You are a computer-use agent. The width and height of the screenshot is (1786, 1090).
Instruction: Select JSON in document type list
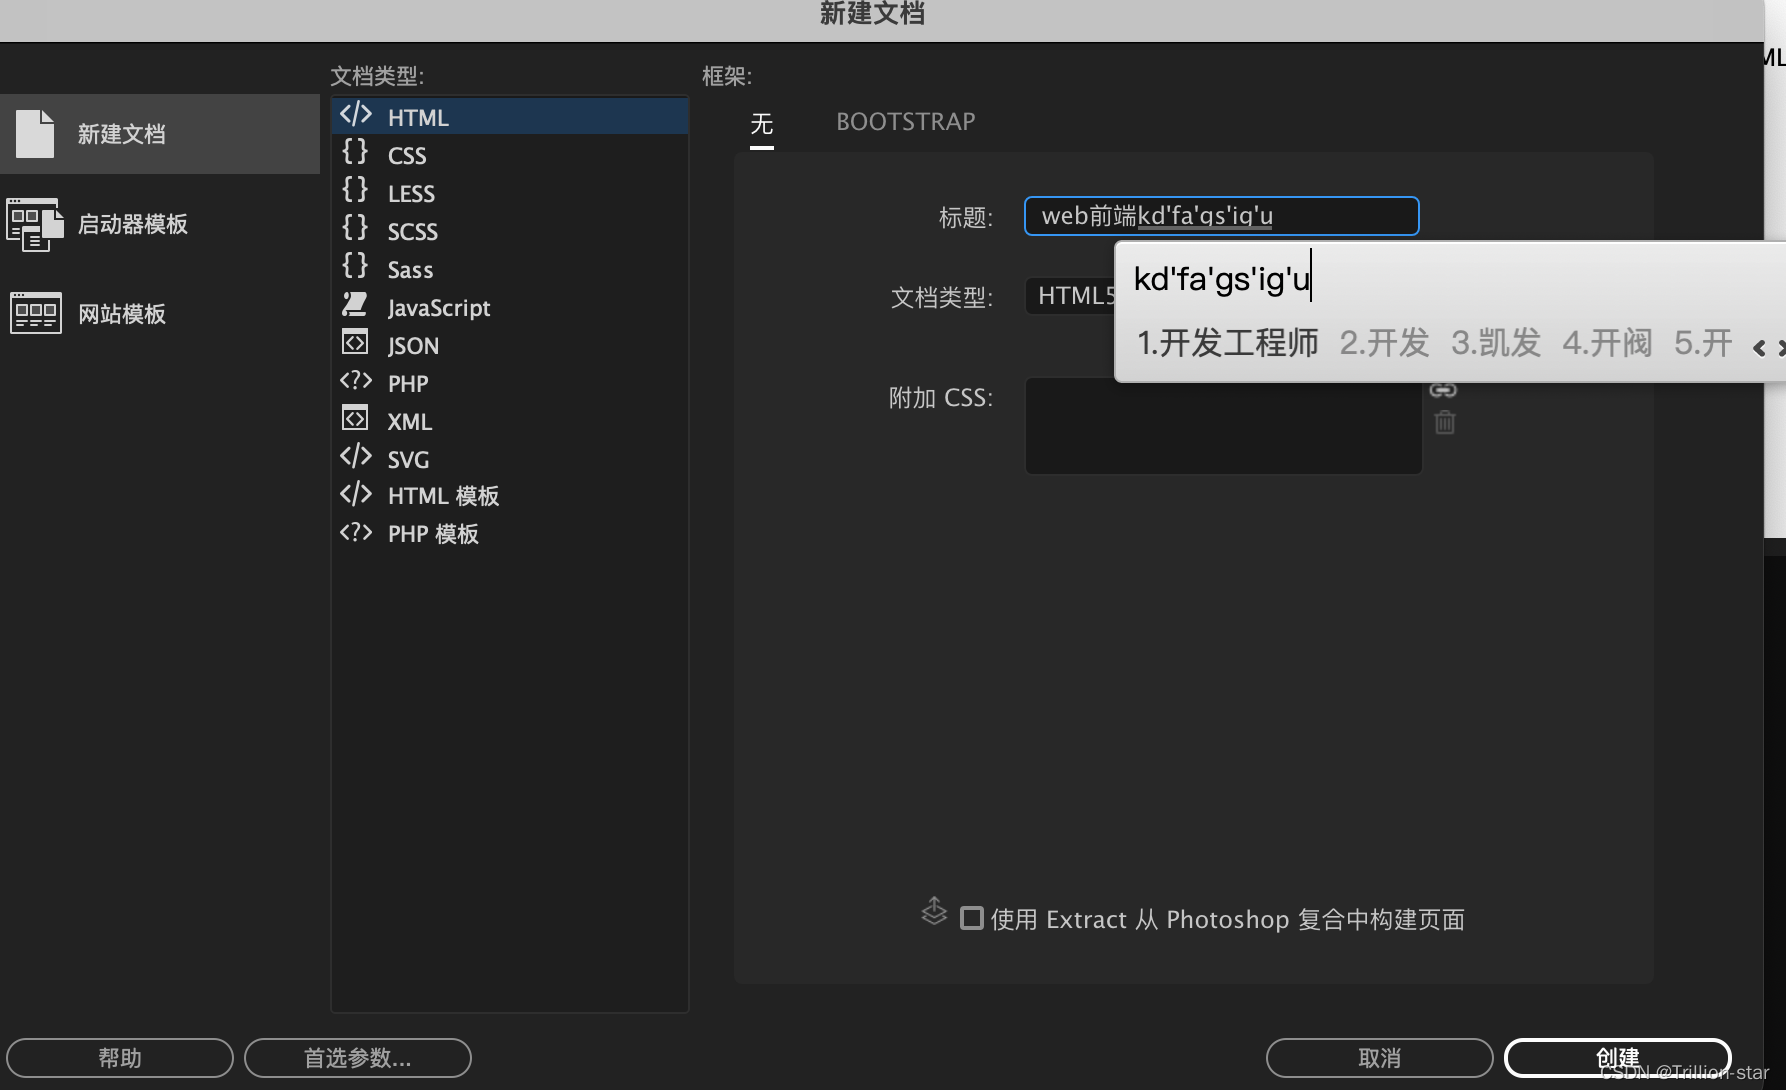[x=510, y=345]
